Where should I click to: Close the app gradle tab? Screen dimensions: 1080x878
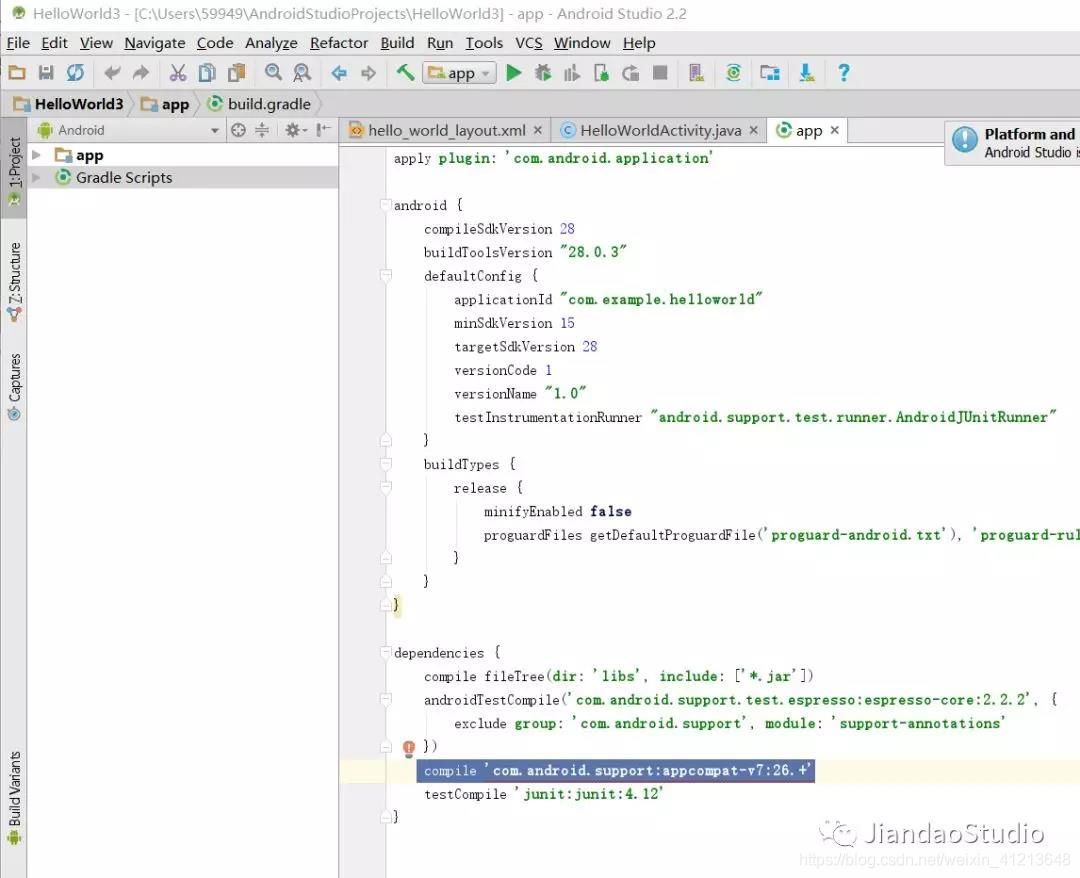(x=835, y=129)
